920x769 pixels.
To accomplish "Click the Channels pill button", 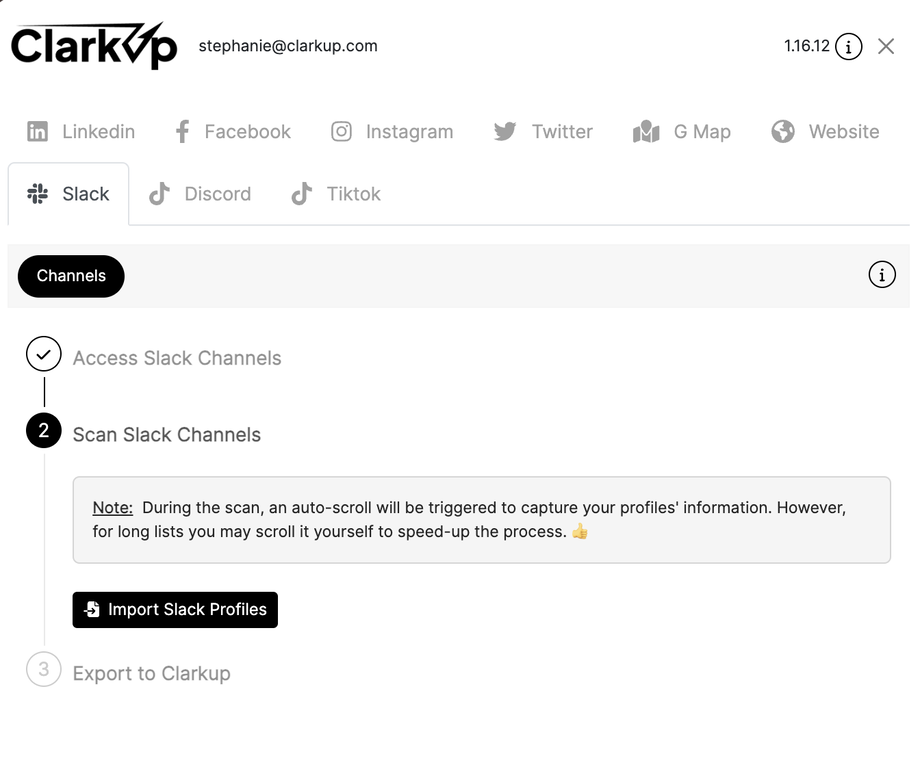I will pyautogui.click(x=71, y=276).
